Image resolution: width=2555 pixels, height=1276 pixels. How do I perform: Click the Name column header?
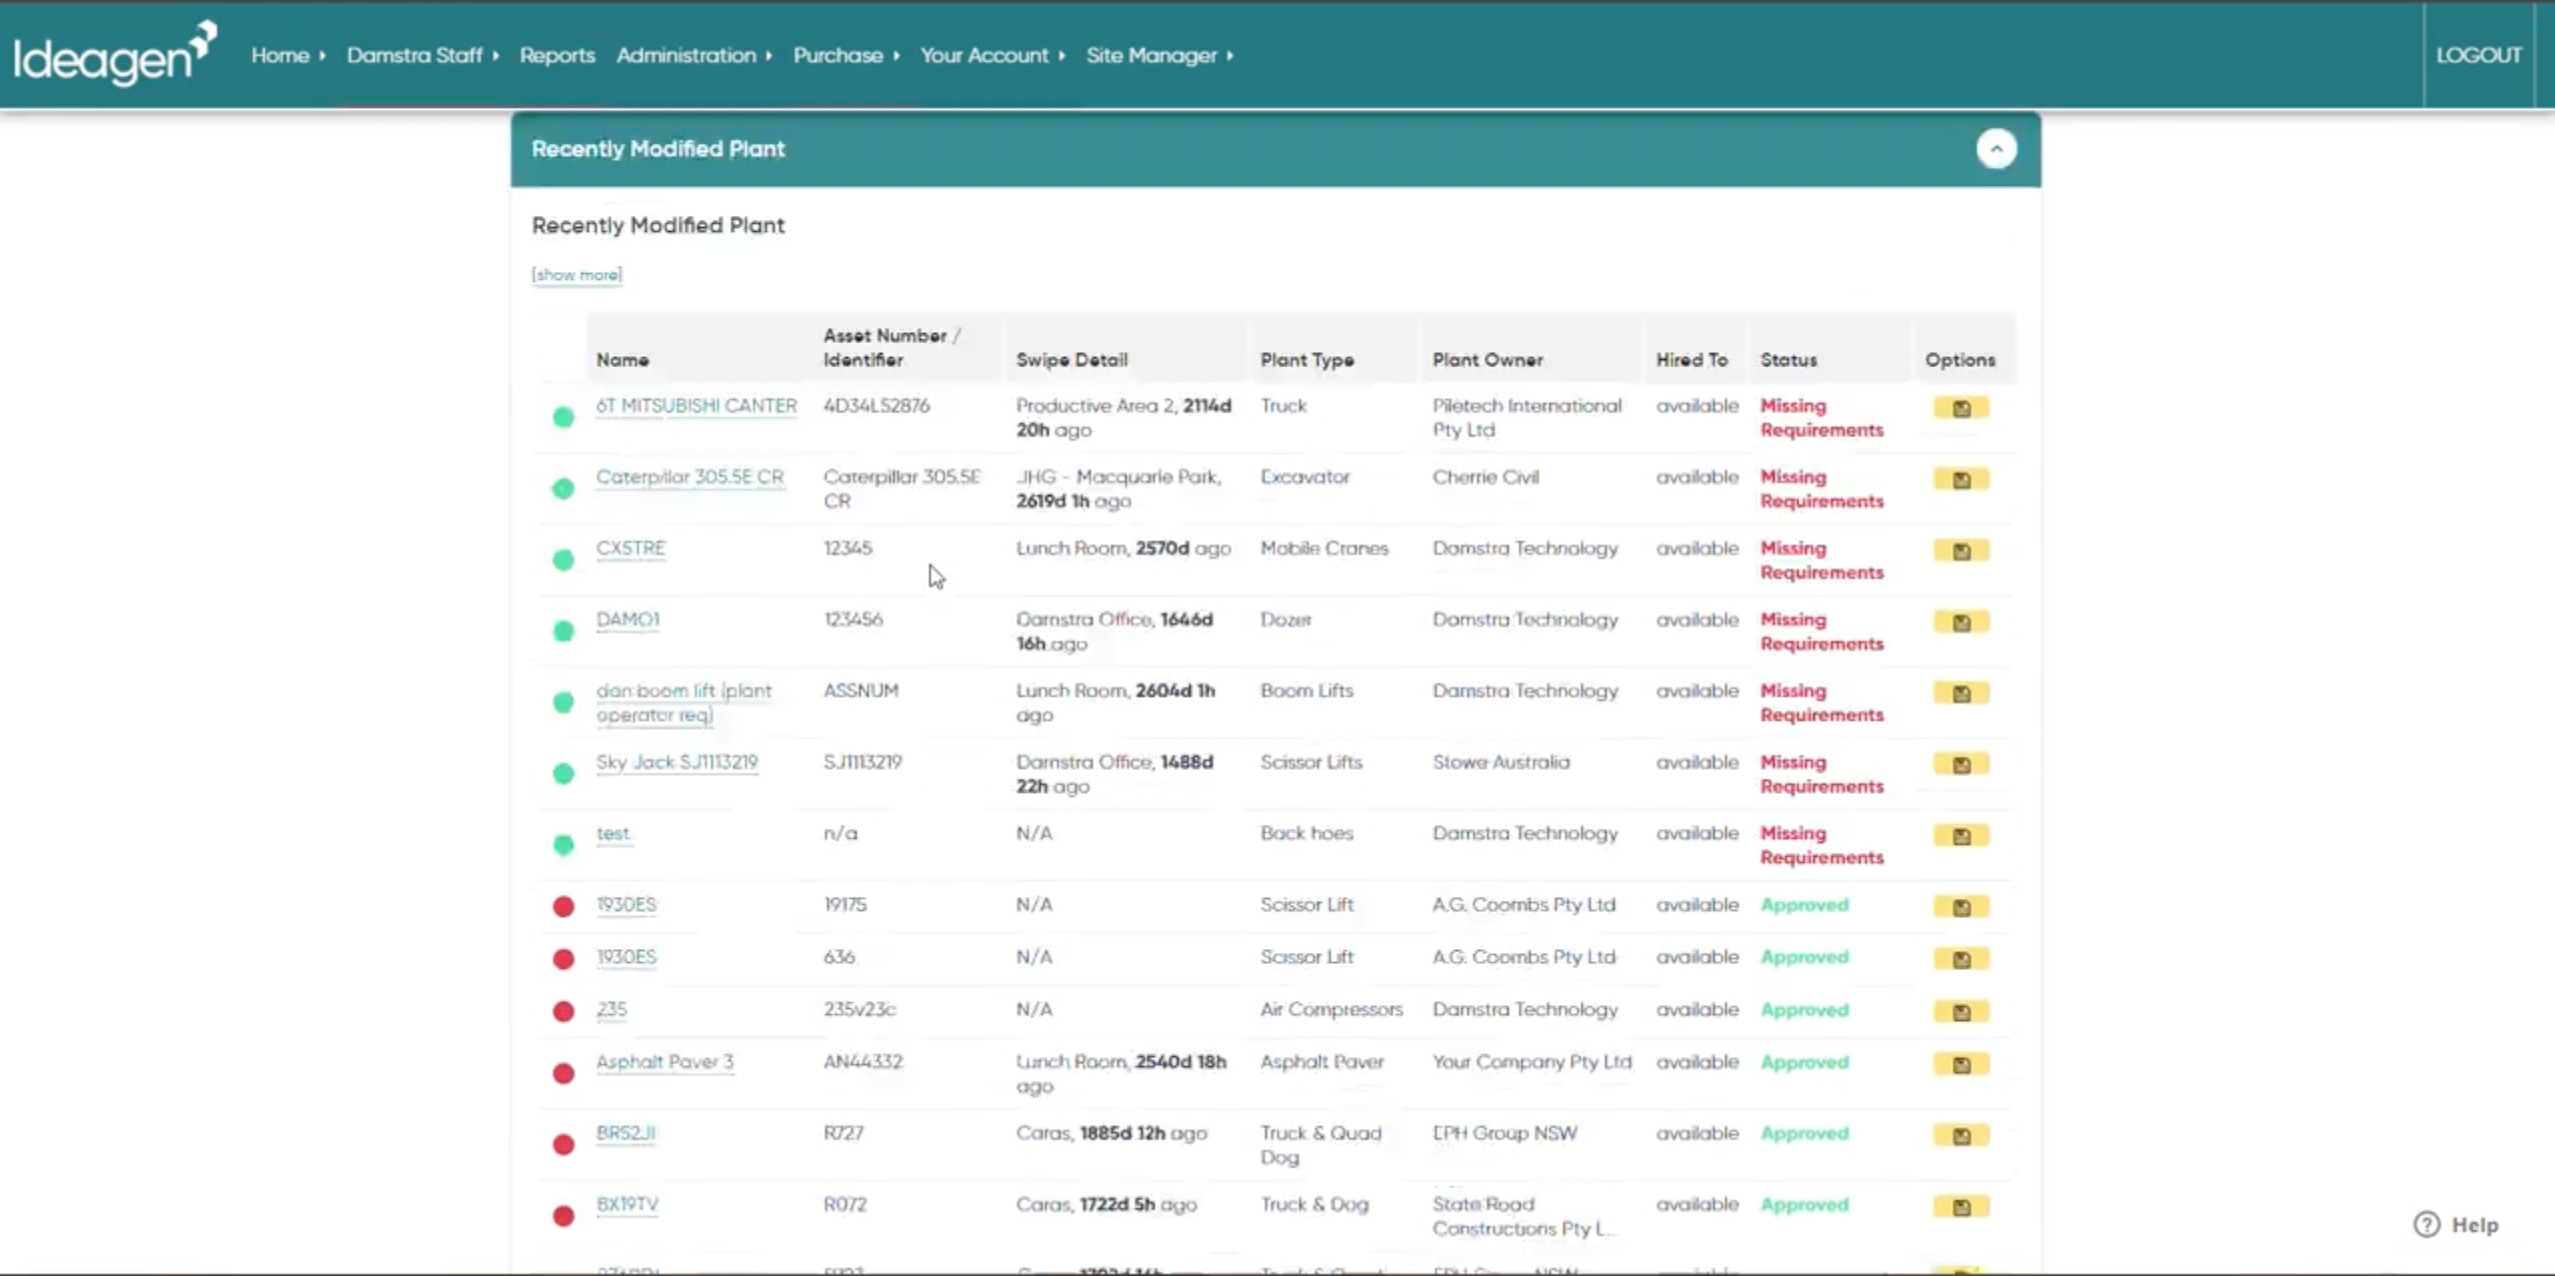[x=622, y=360]
